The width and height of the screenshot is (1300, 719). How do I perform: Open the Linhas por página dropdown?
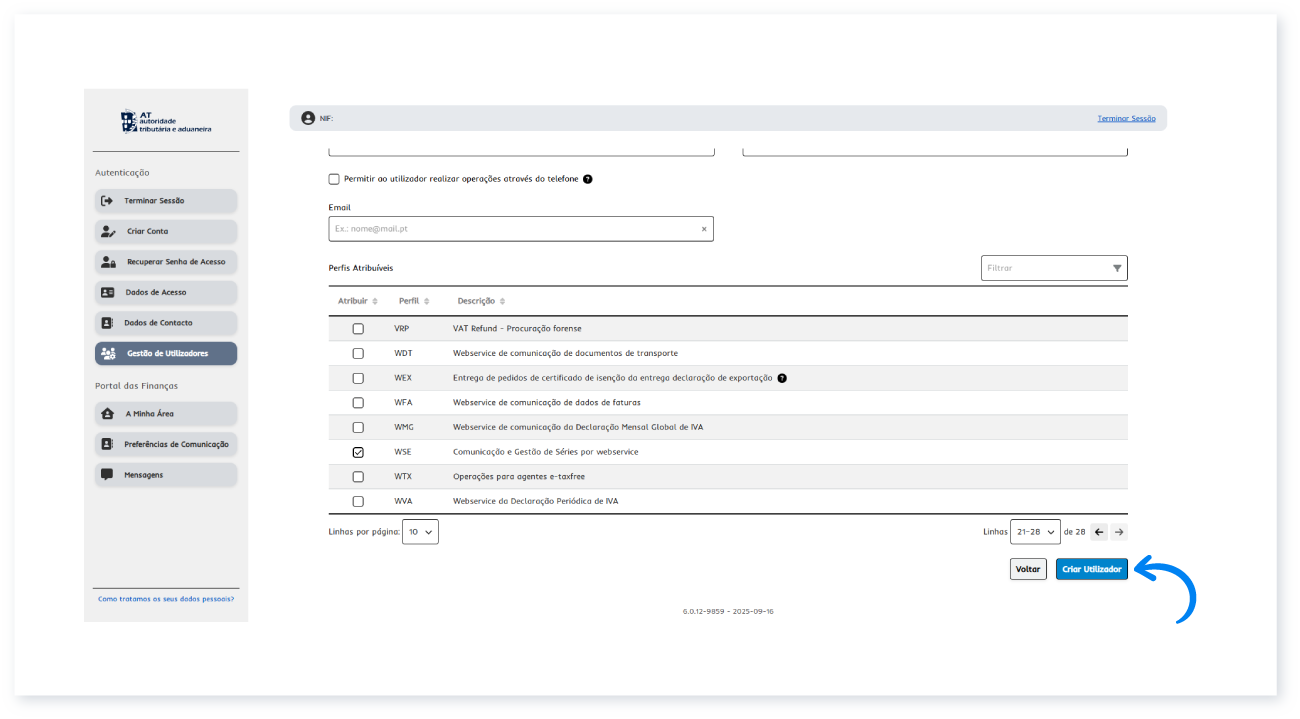[420, 532]
